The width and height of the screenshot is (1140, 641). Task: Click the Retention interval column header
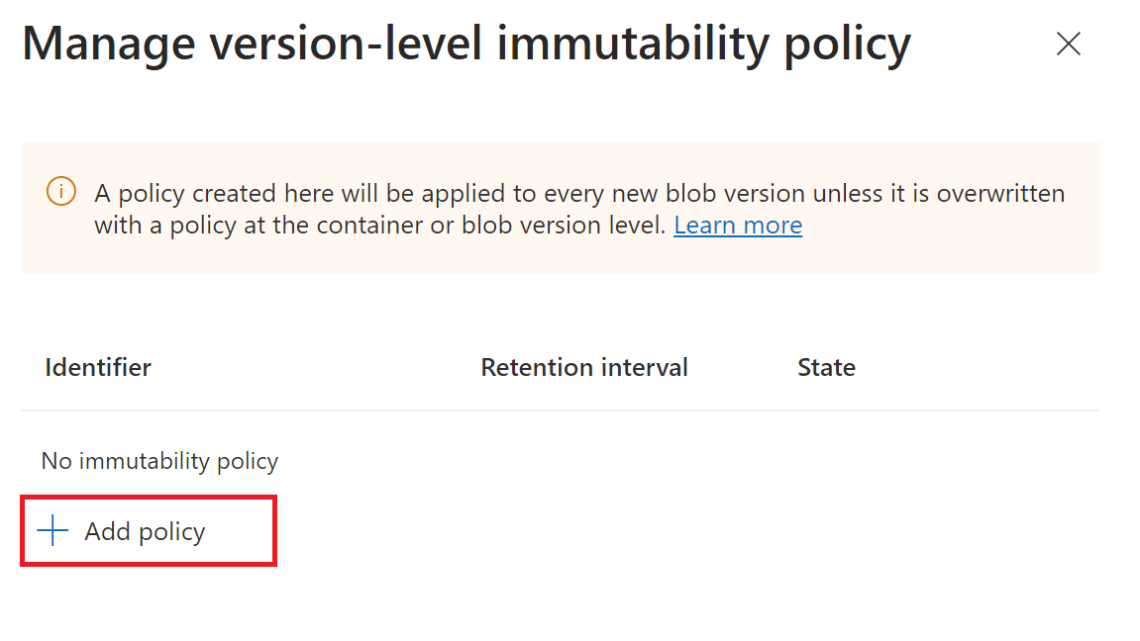click(x=584, y=367)
